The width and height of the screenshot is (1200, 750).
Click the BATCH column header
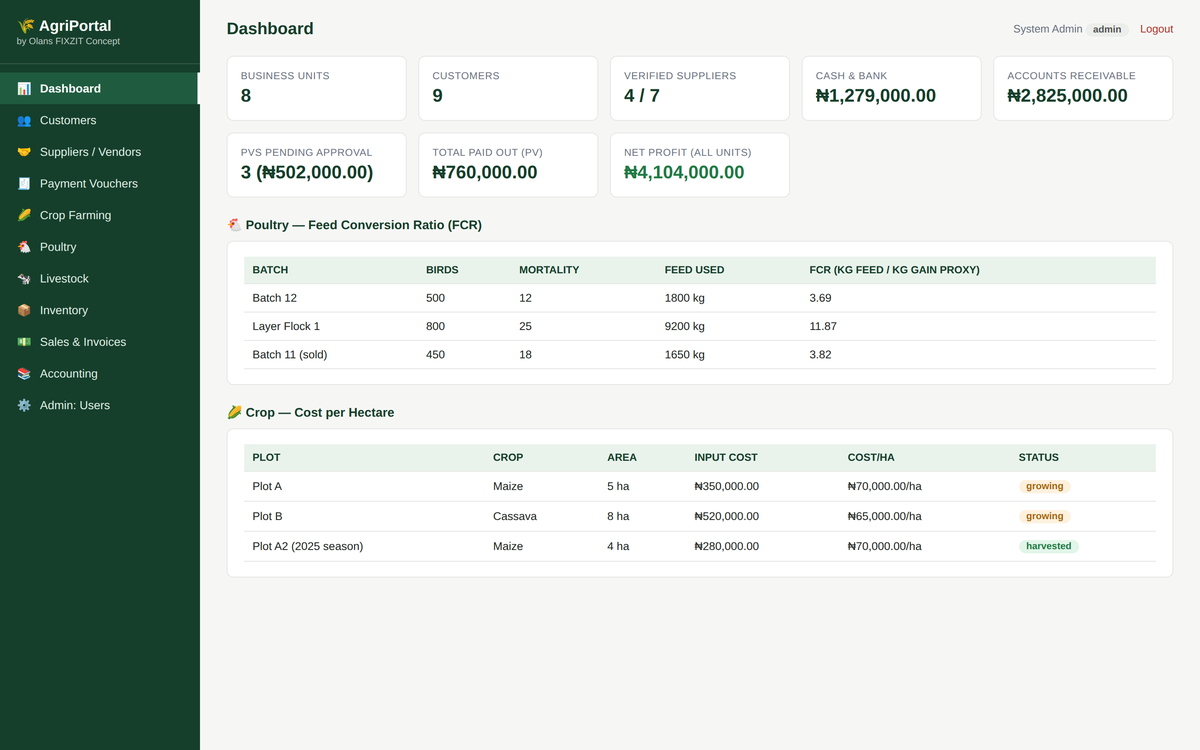[x=270, y=270]
